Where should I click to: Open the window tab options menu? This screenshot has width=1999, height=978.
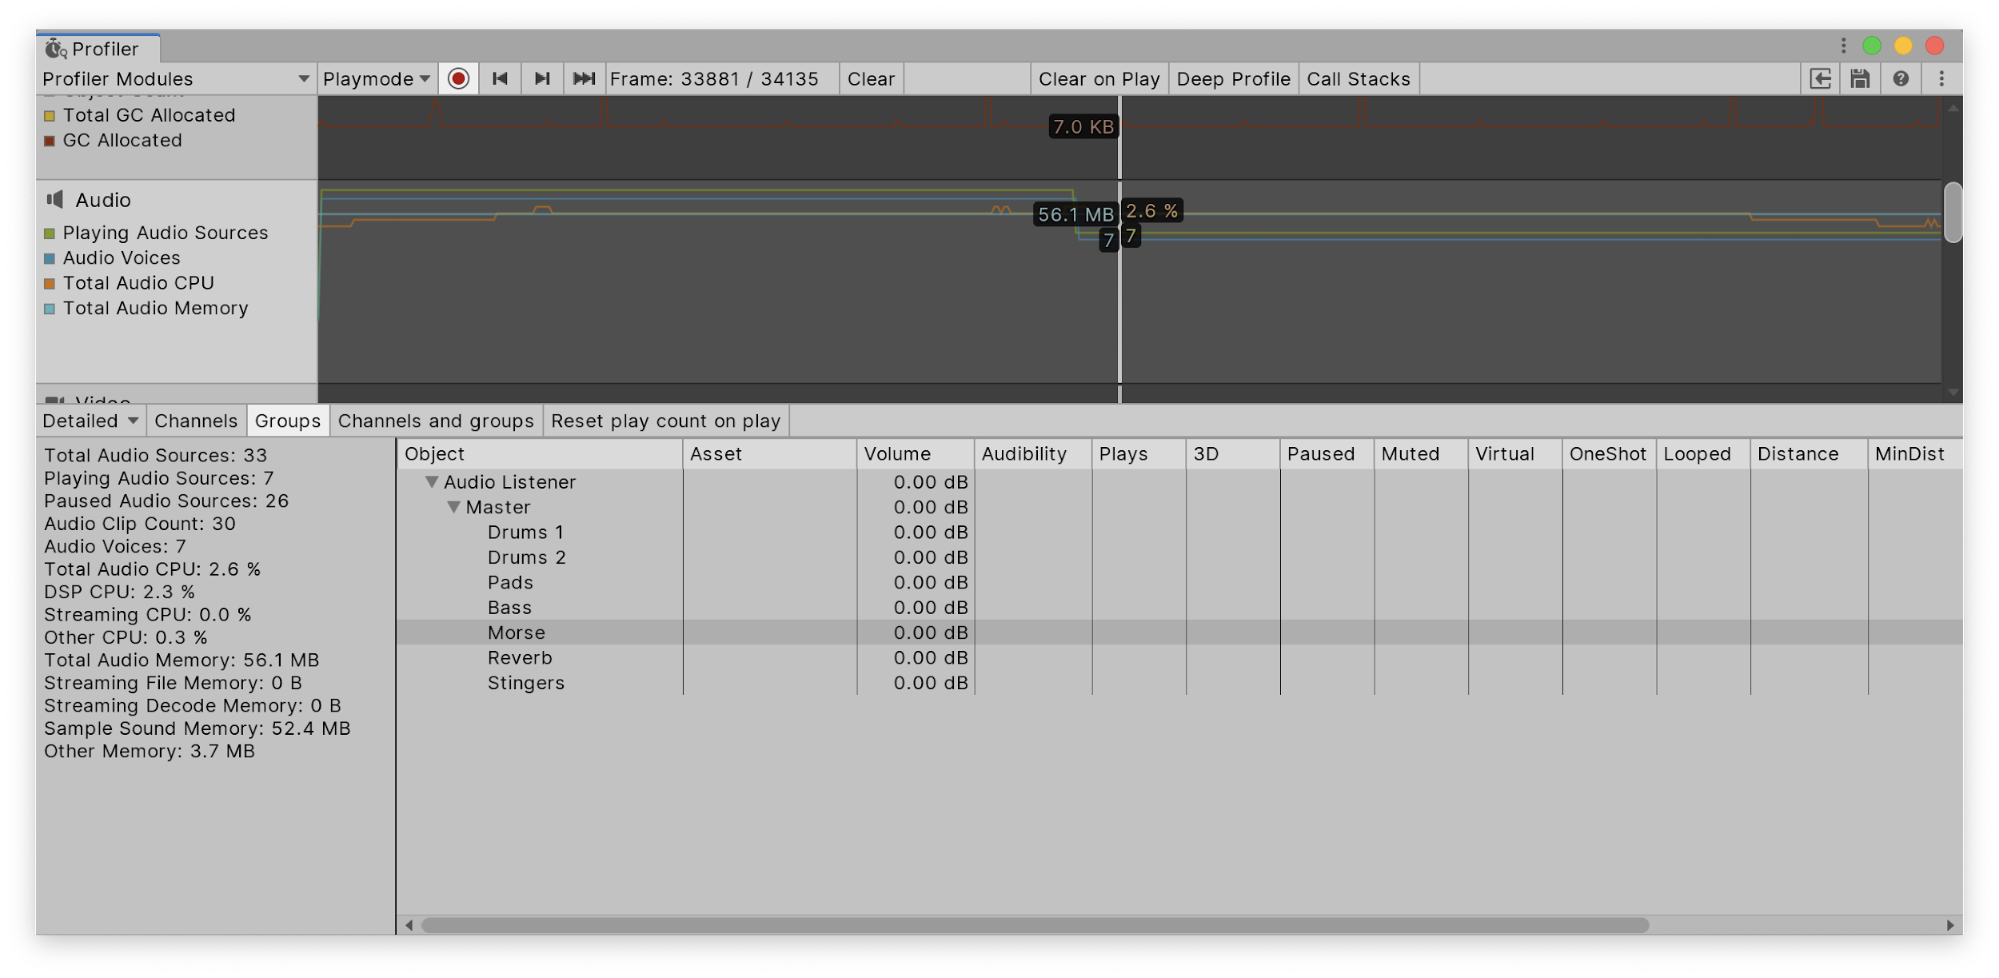coord(1843,46)
